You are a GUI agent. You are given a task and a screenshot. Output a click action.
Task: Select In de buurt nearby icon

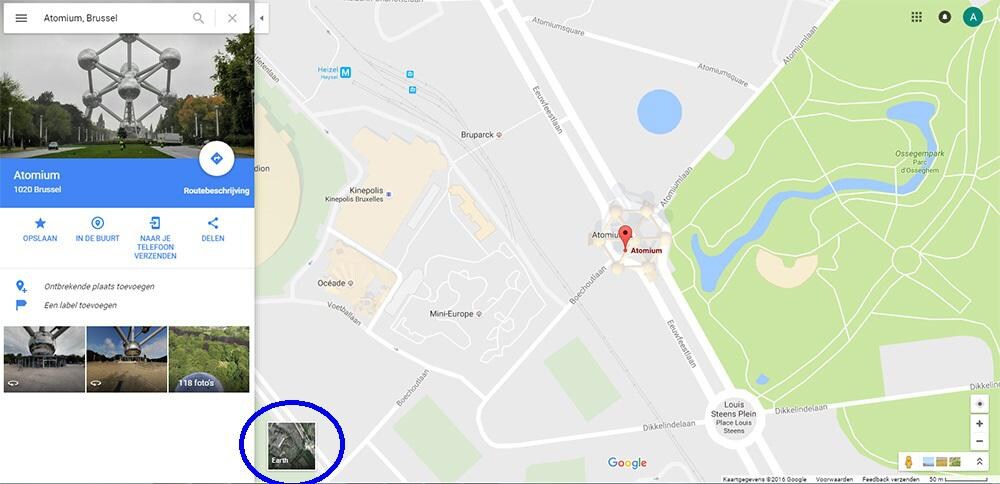click(x=98, y=230)
